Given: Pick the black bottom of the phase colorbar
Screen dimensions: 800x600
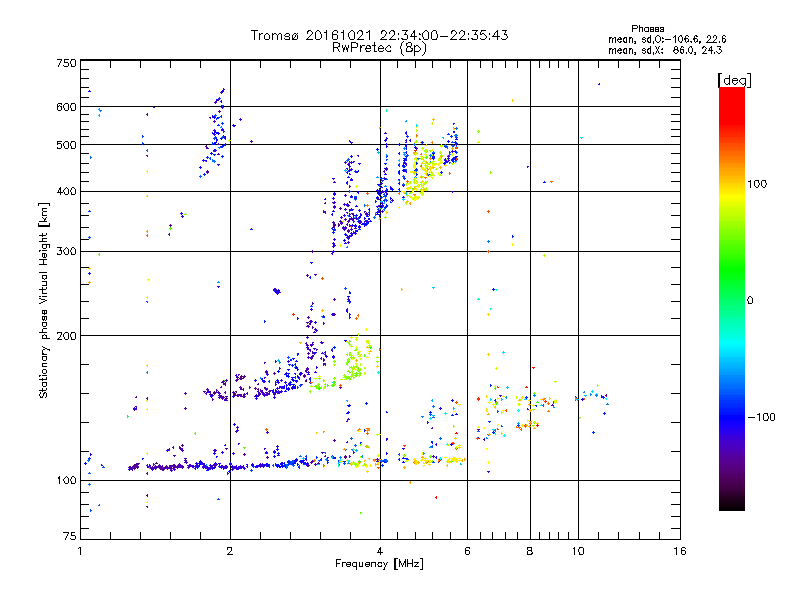Looking at the screenshot, I should [x=732, y=505].
